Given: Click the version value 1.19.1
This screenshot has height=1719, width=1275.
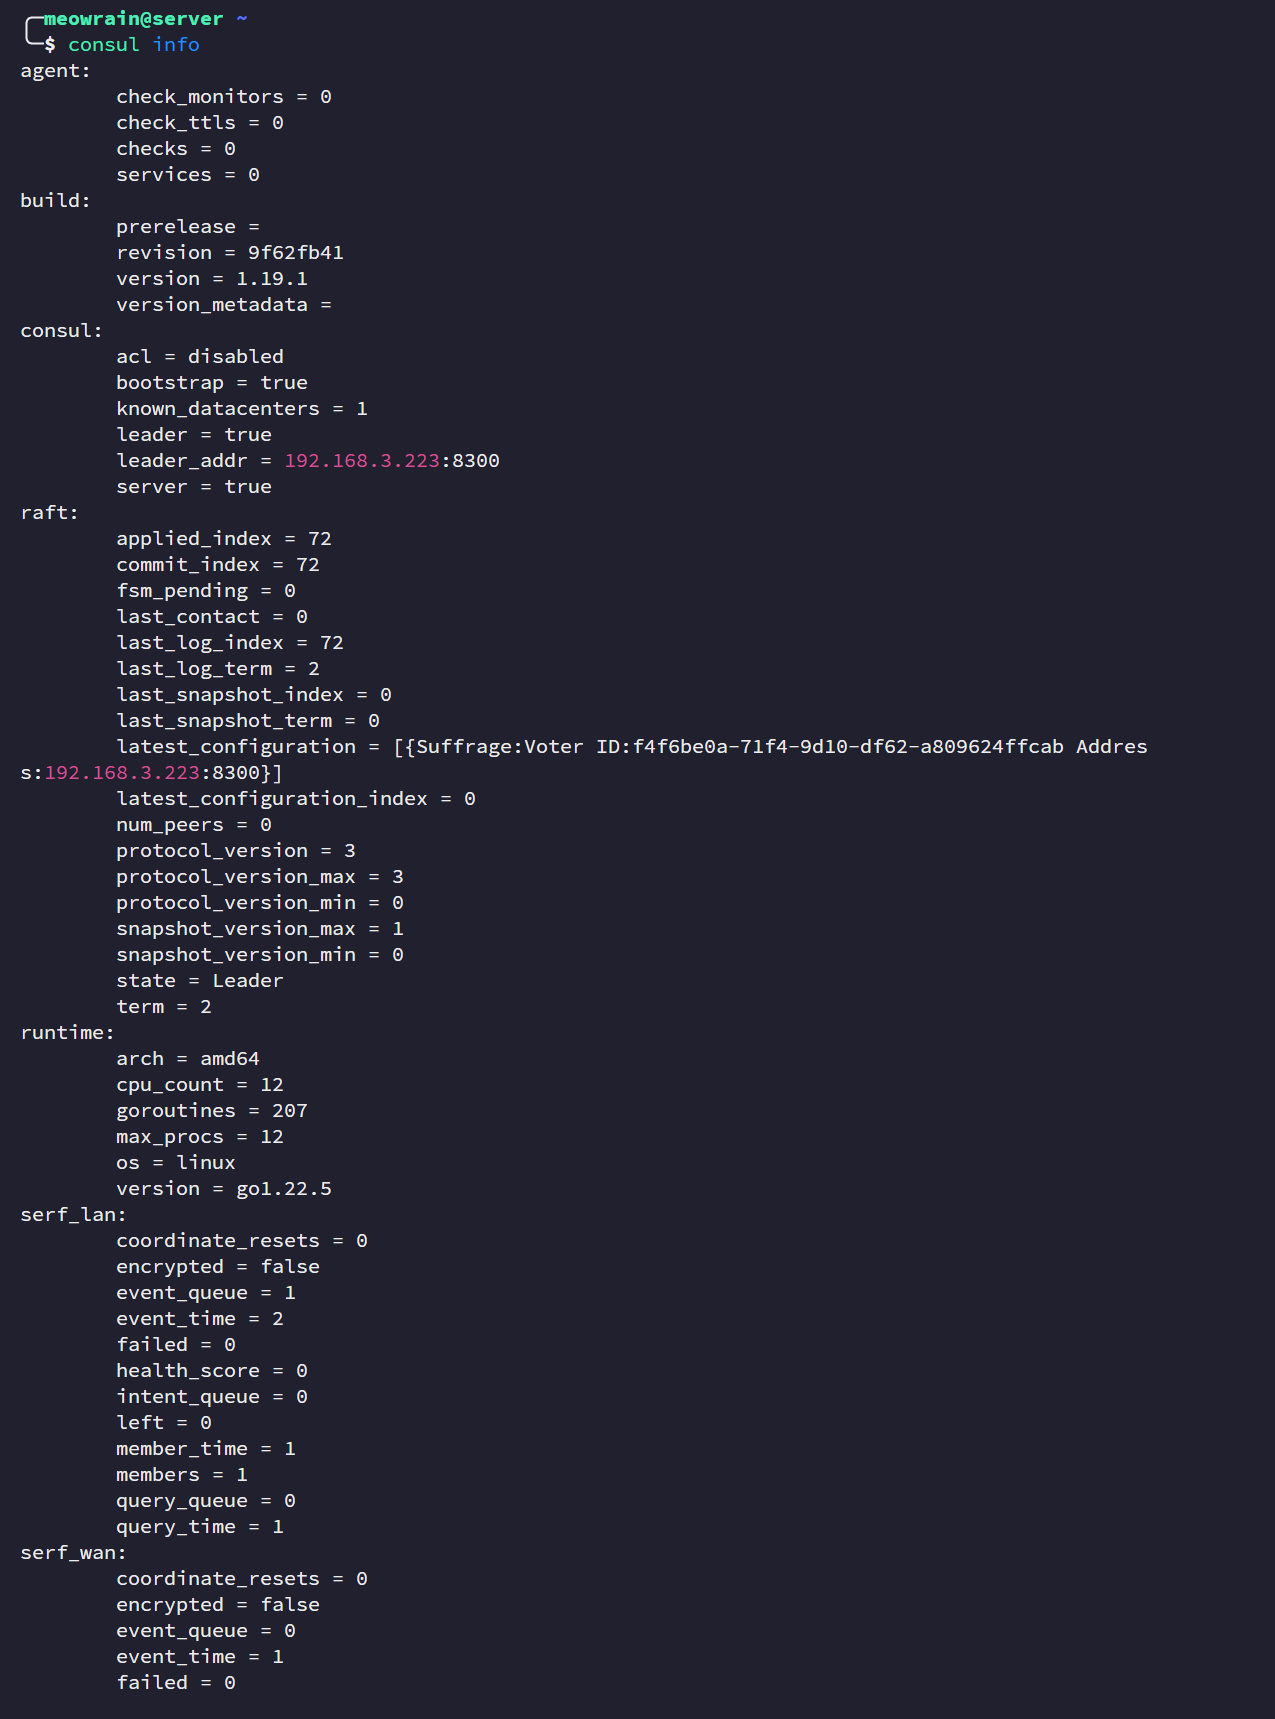Looking at the screenshot, I should (x=271, y=279).
